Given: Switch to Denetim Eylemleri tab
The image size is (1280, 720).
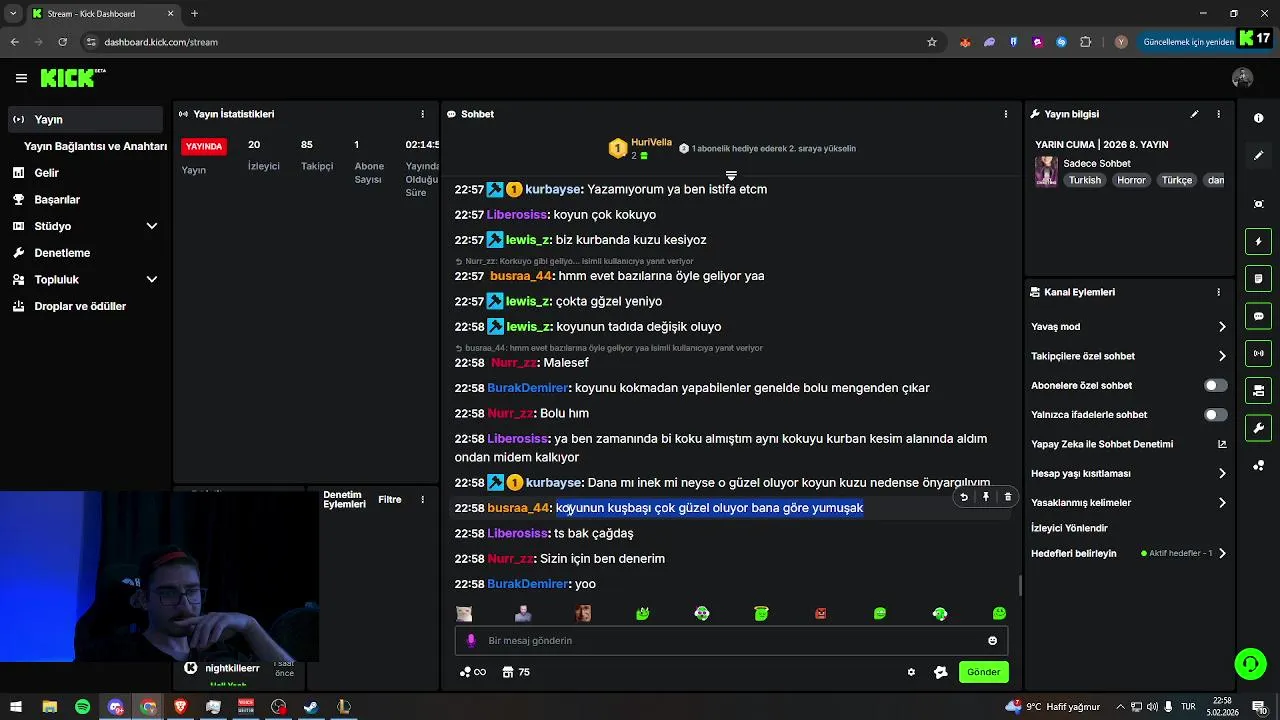Looking at the screenshot, I should [344, 500].
